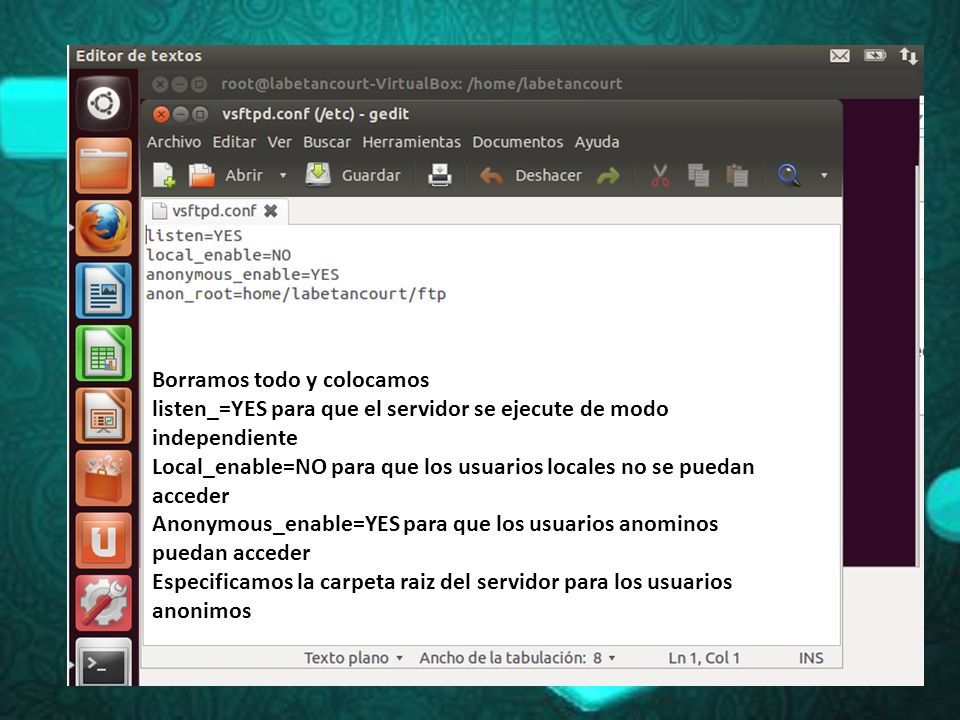The image size is (960, 720).
Task: Open LibreOffice Calc from launcher
Action: click(103, 353)
